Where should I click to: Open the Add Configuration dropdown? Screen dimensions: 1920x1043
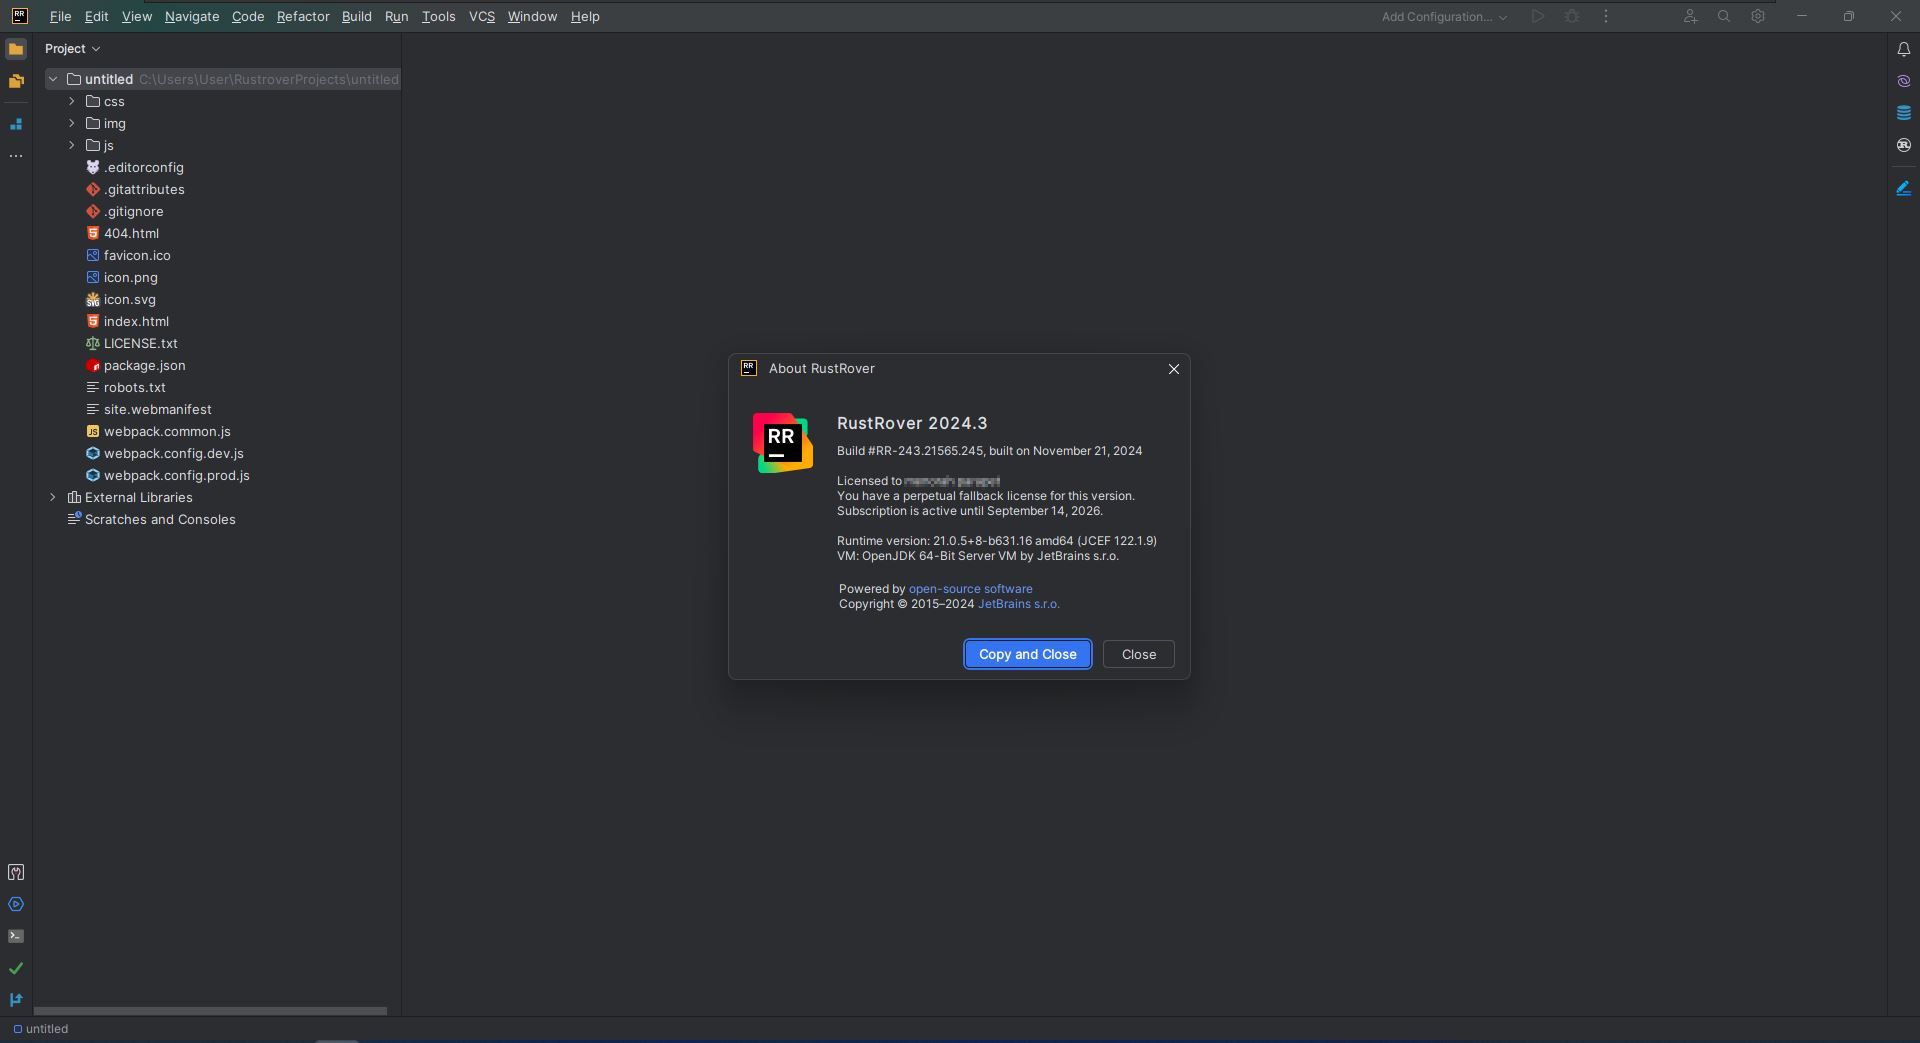click(x=1444, y=16)
